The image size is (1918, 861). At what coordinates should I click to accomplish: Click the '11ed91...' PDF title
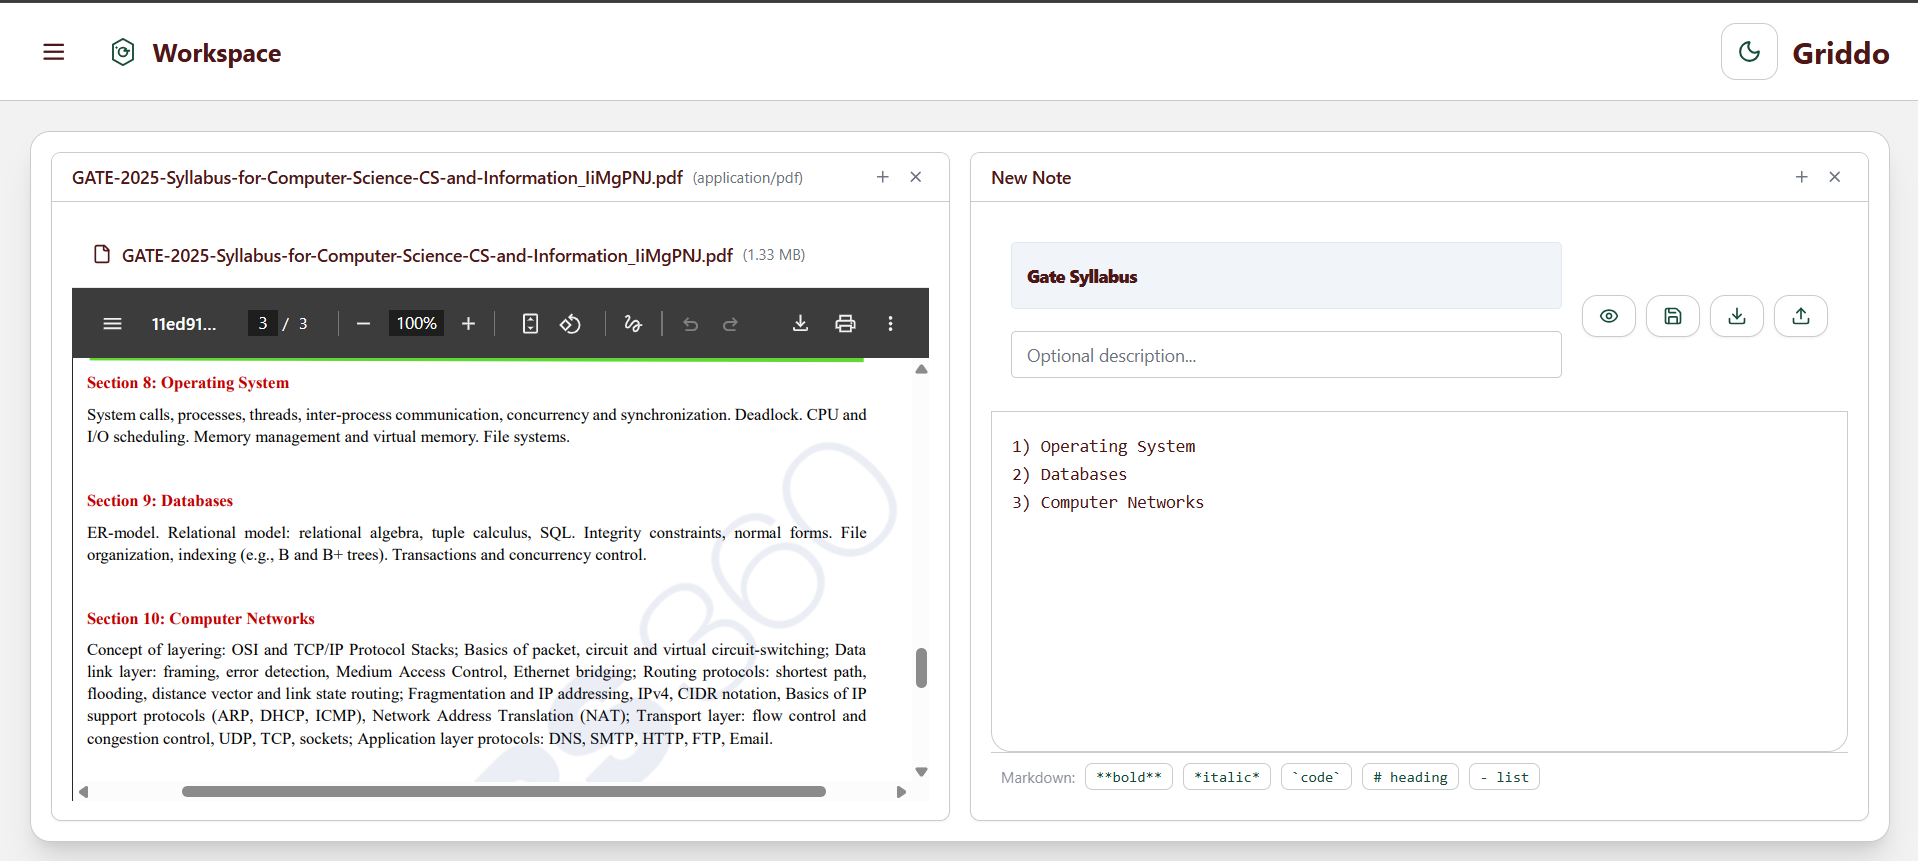(184, 324)
